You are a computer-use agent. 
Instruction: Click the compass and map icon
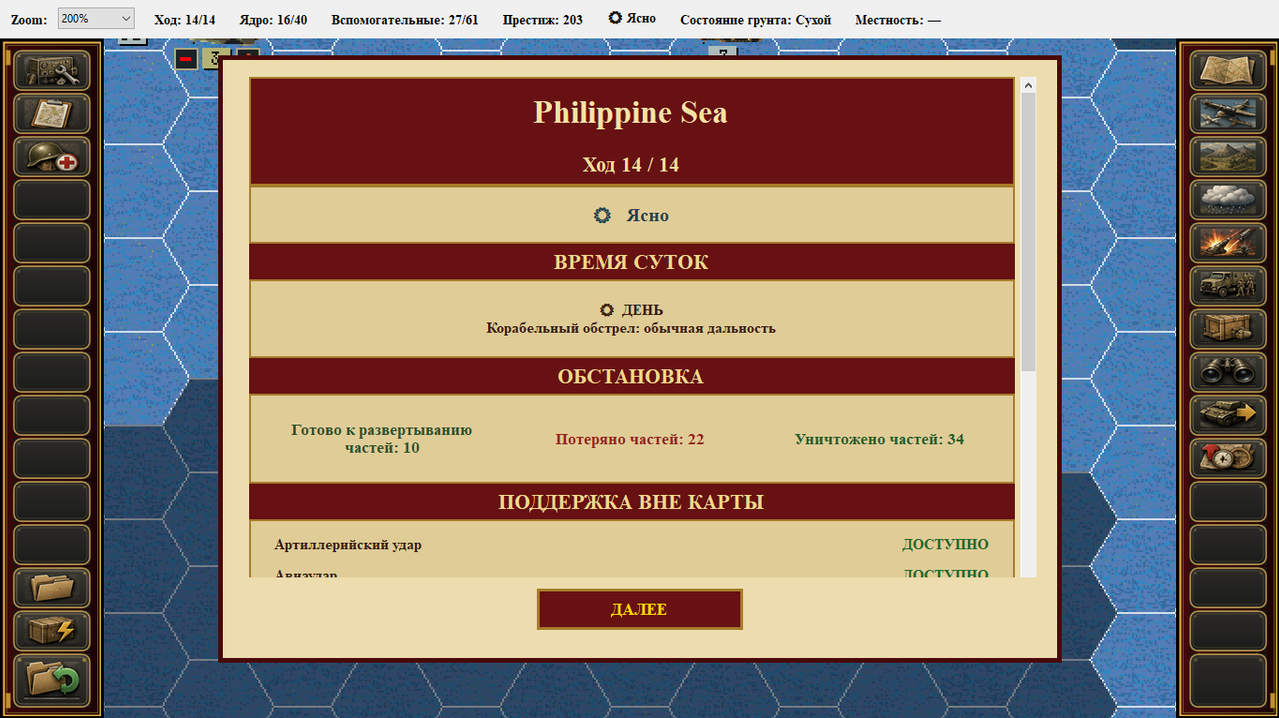tap(1227, 458)
